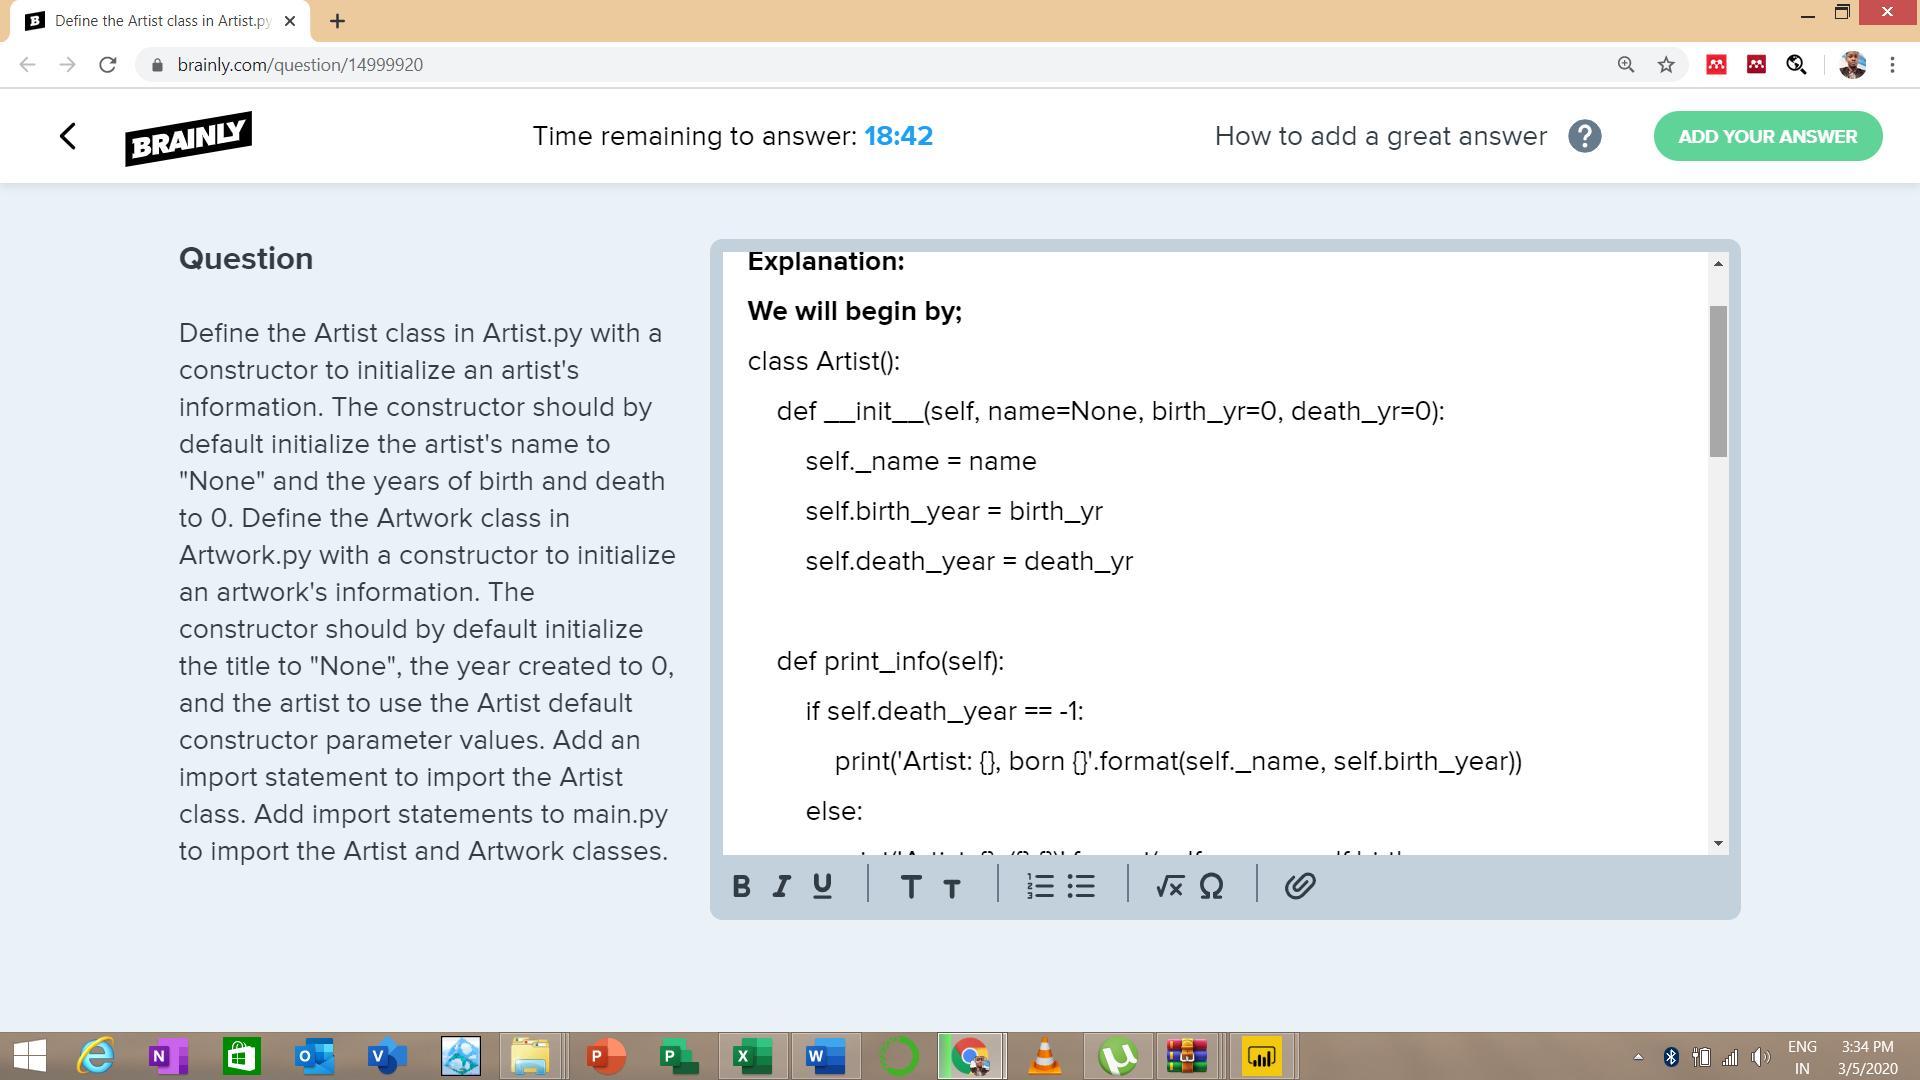Insert a bulleted list
1920x1080 pixels.
point(1081,886)
